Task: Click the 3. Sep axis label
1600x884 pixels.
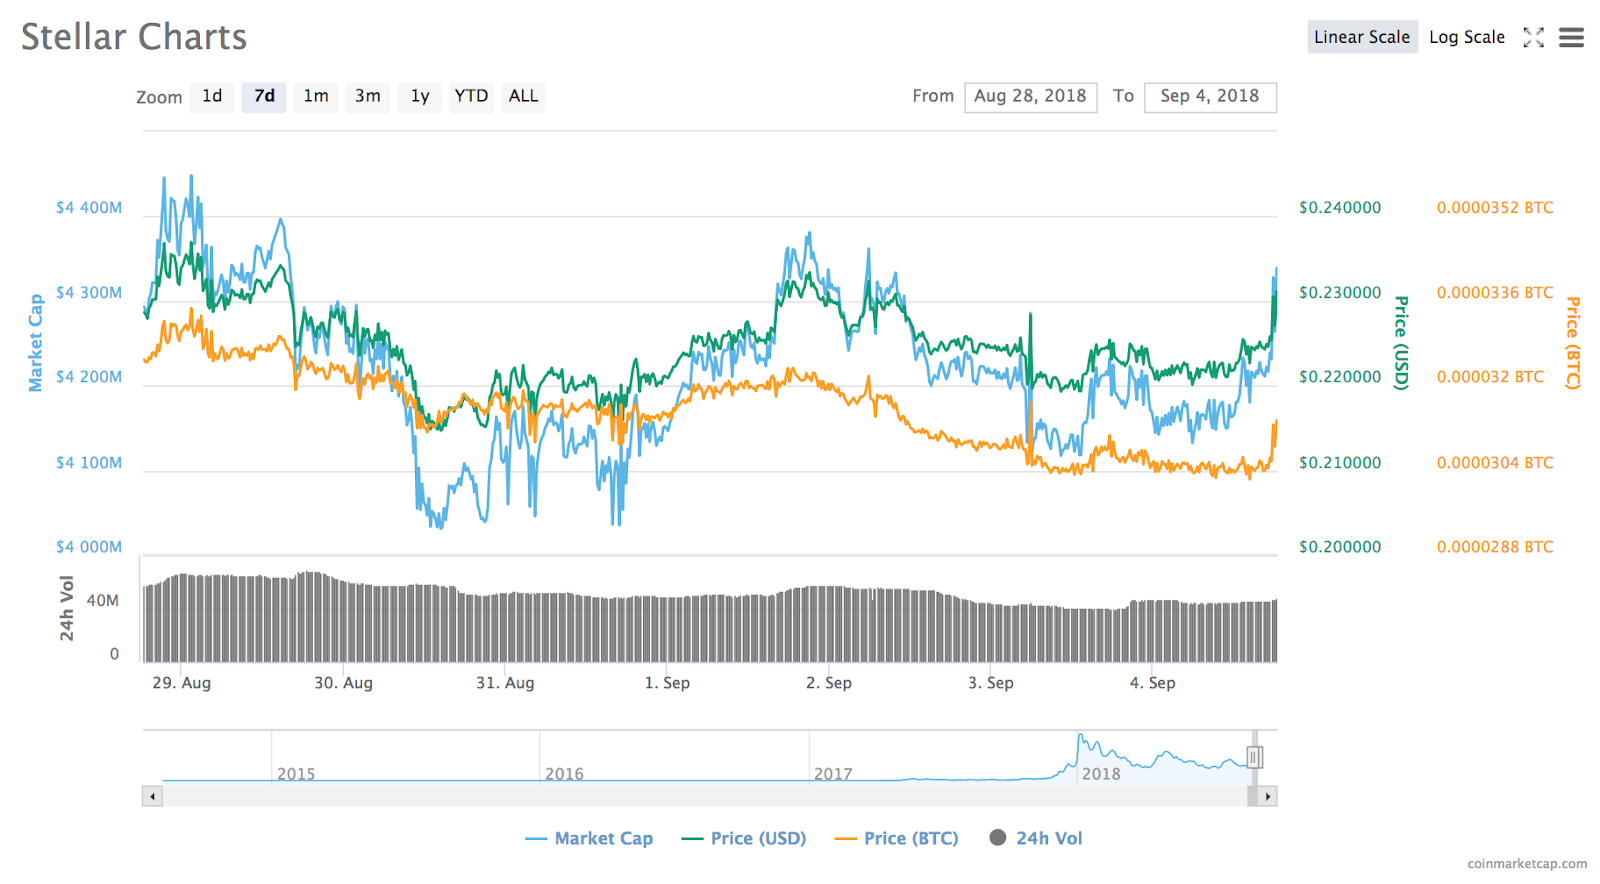Action: [x=991, y=683]
